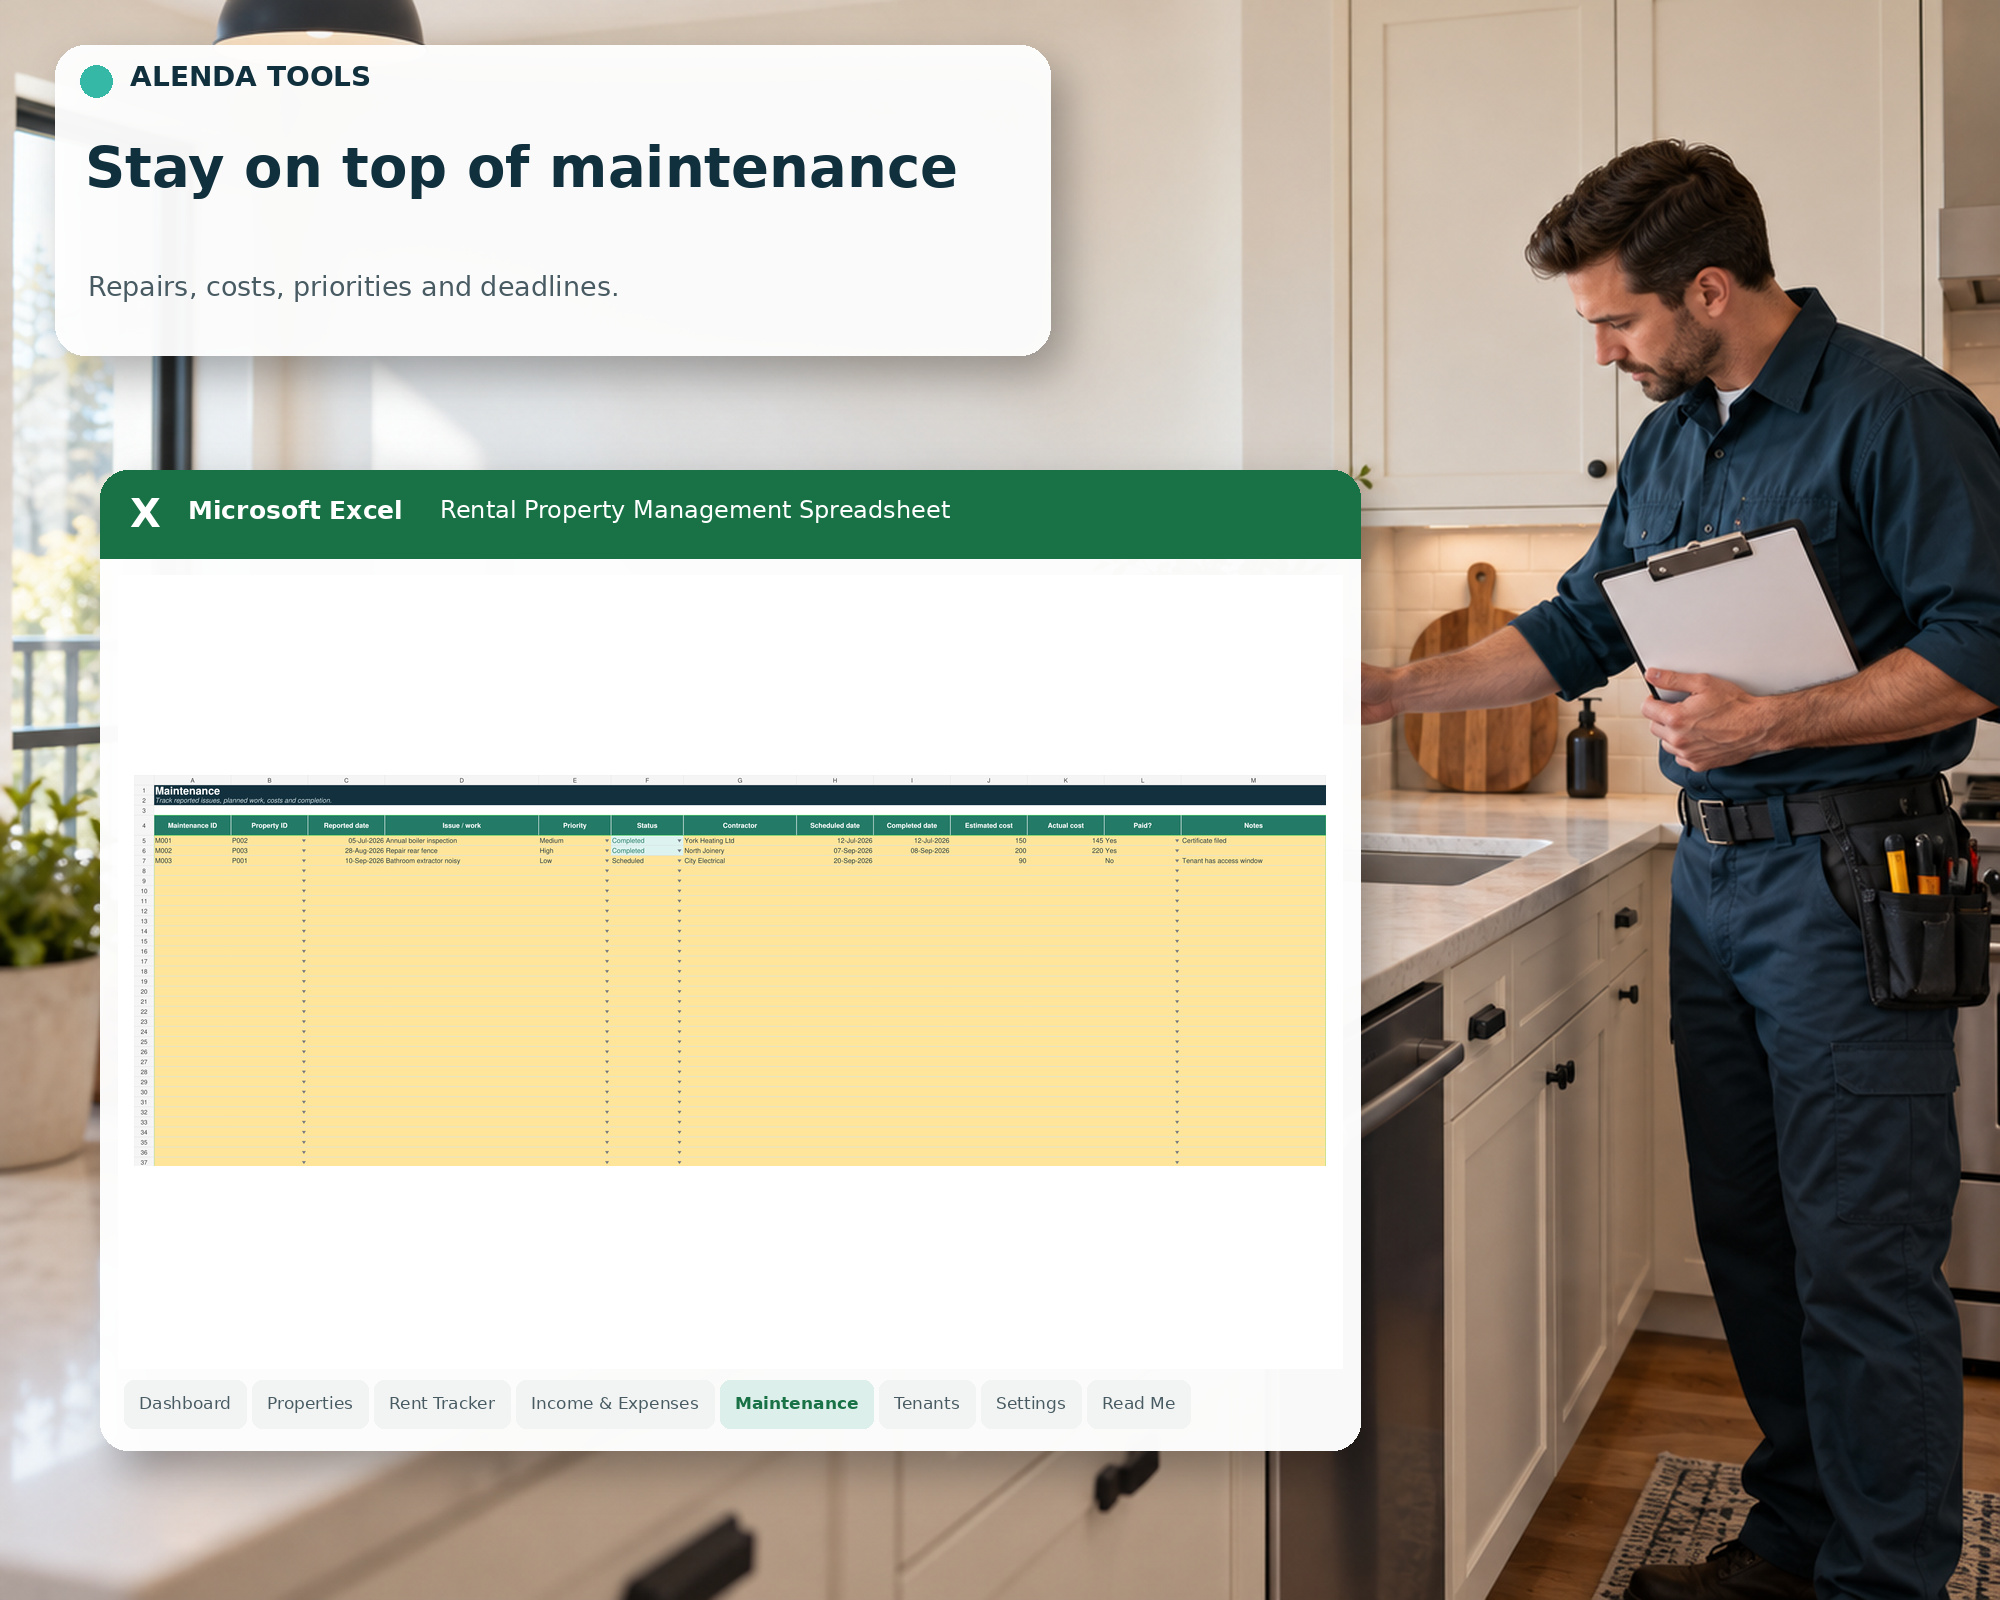This screenshot has width=2000, height=1600.
Task: Click the M003 maintenance ID cell
Action: [x=192, y=861]
